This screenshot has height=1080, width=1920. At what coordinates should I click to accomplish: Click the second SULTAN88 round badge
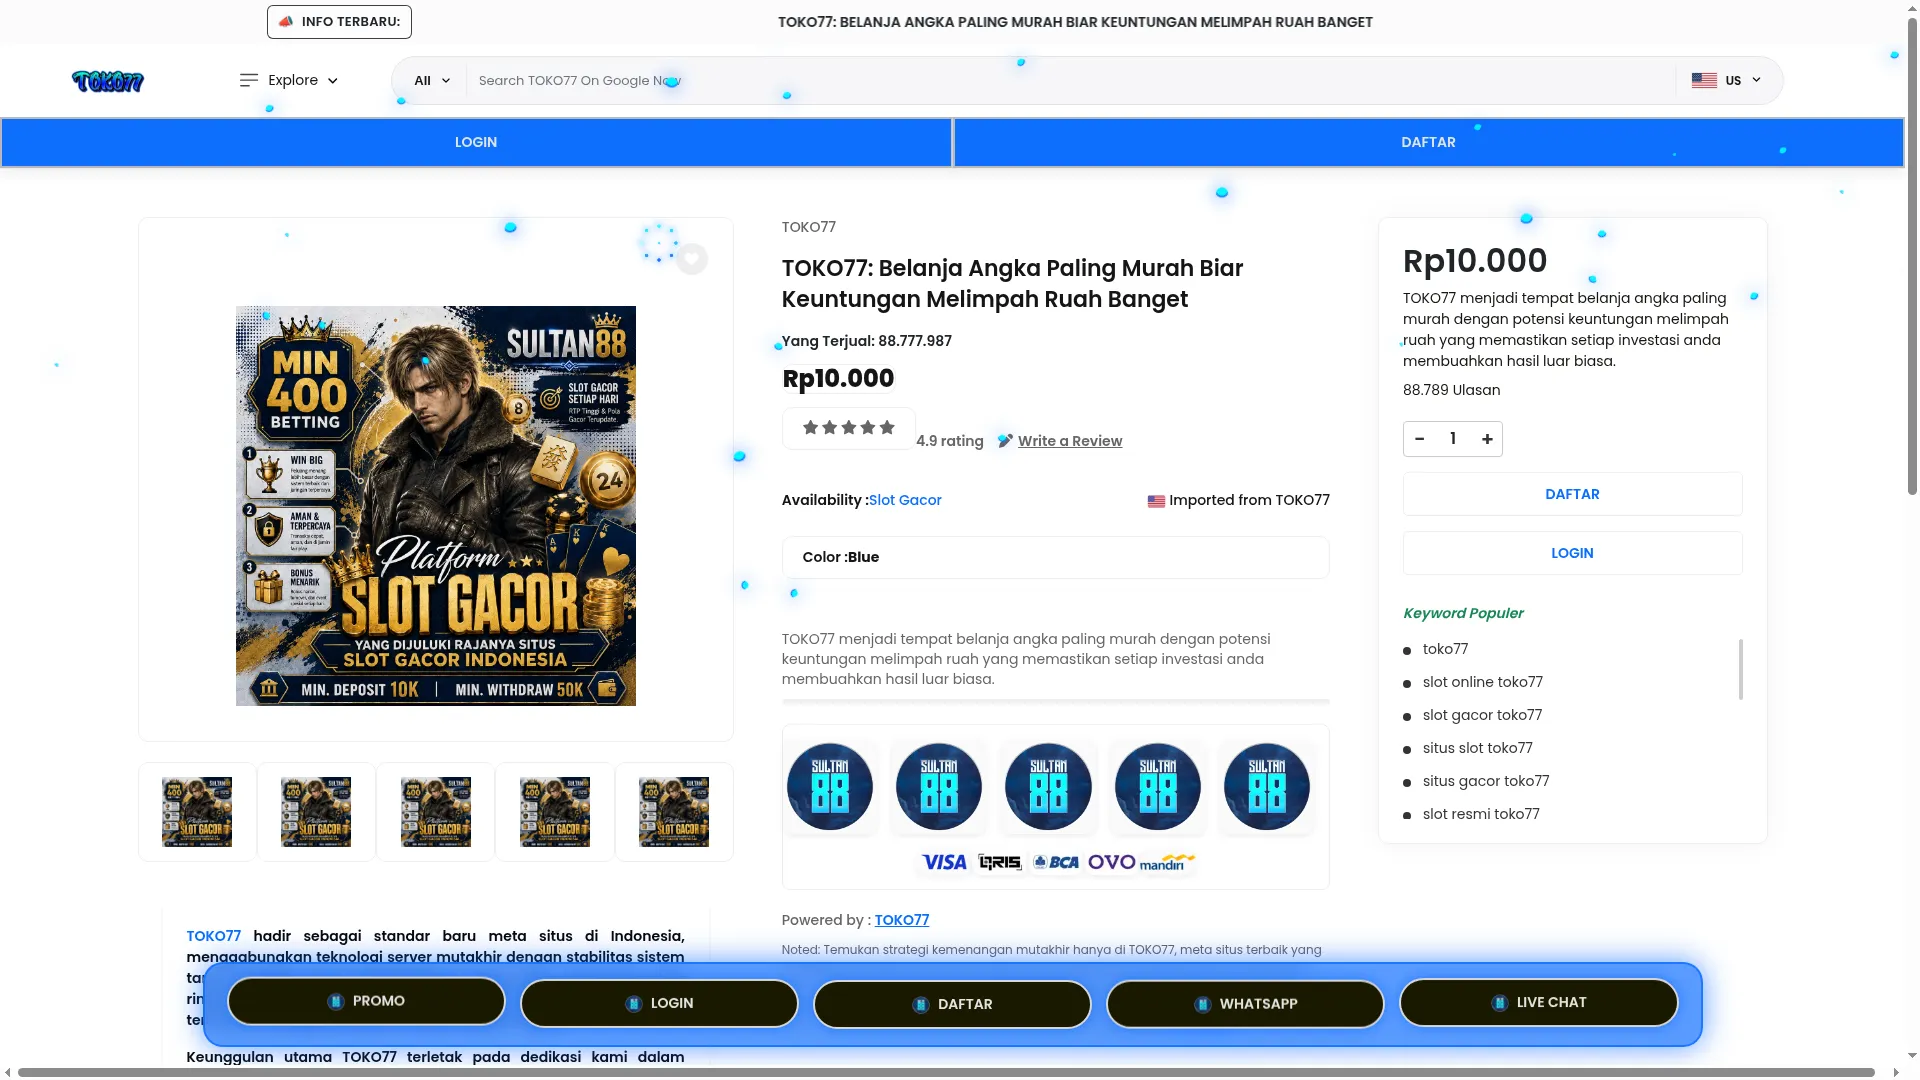939,787
